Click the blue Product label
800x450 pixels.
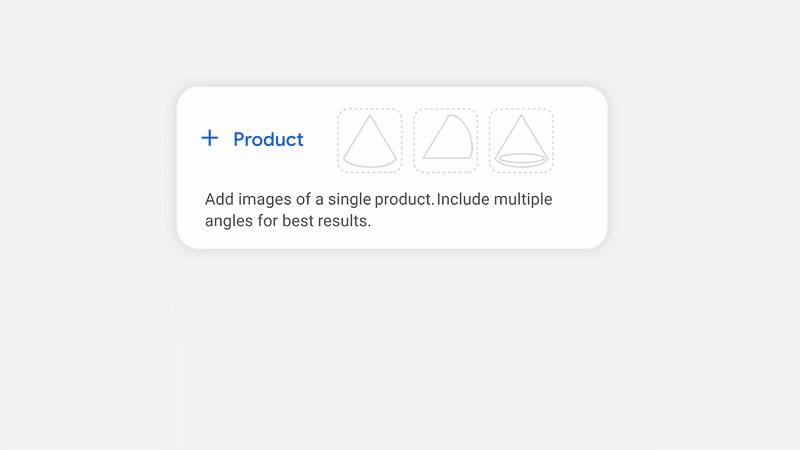(268, 139)
